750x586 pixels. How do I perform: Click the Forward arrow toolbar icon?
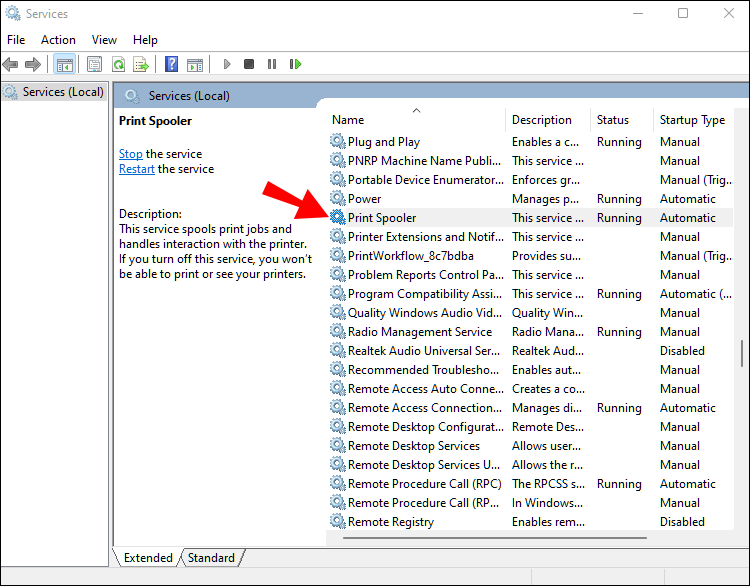coord(33,64)
